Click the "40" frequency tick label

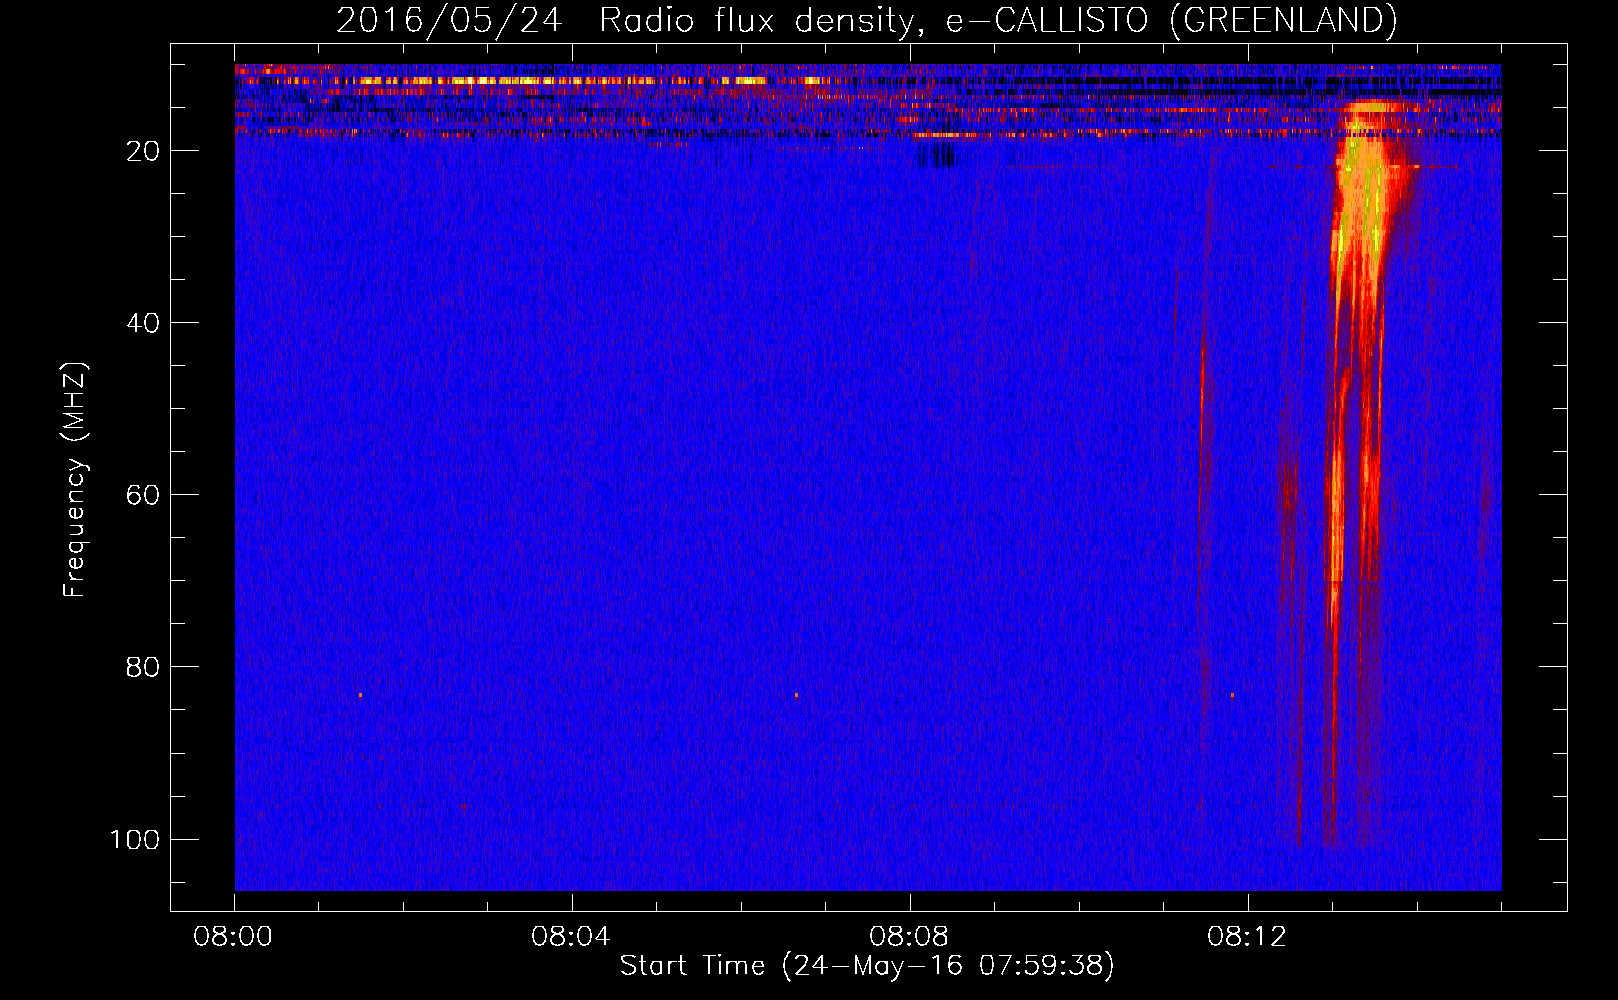[x=143, y=323]
